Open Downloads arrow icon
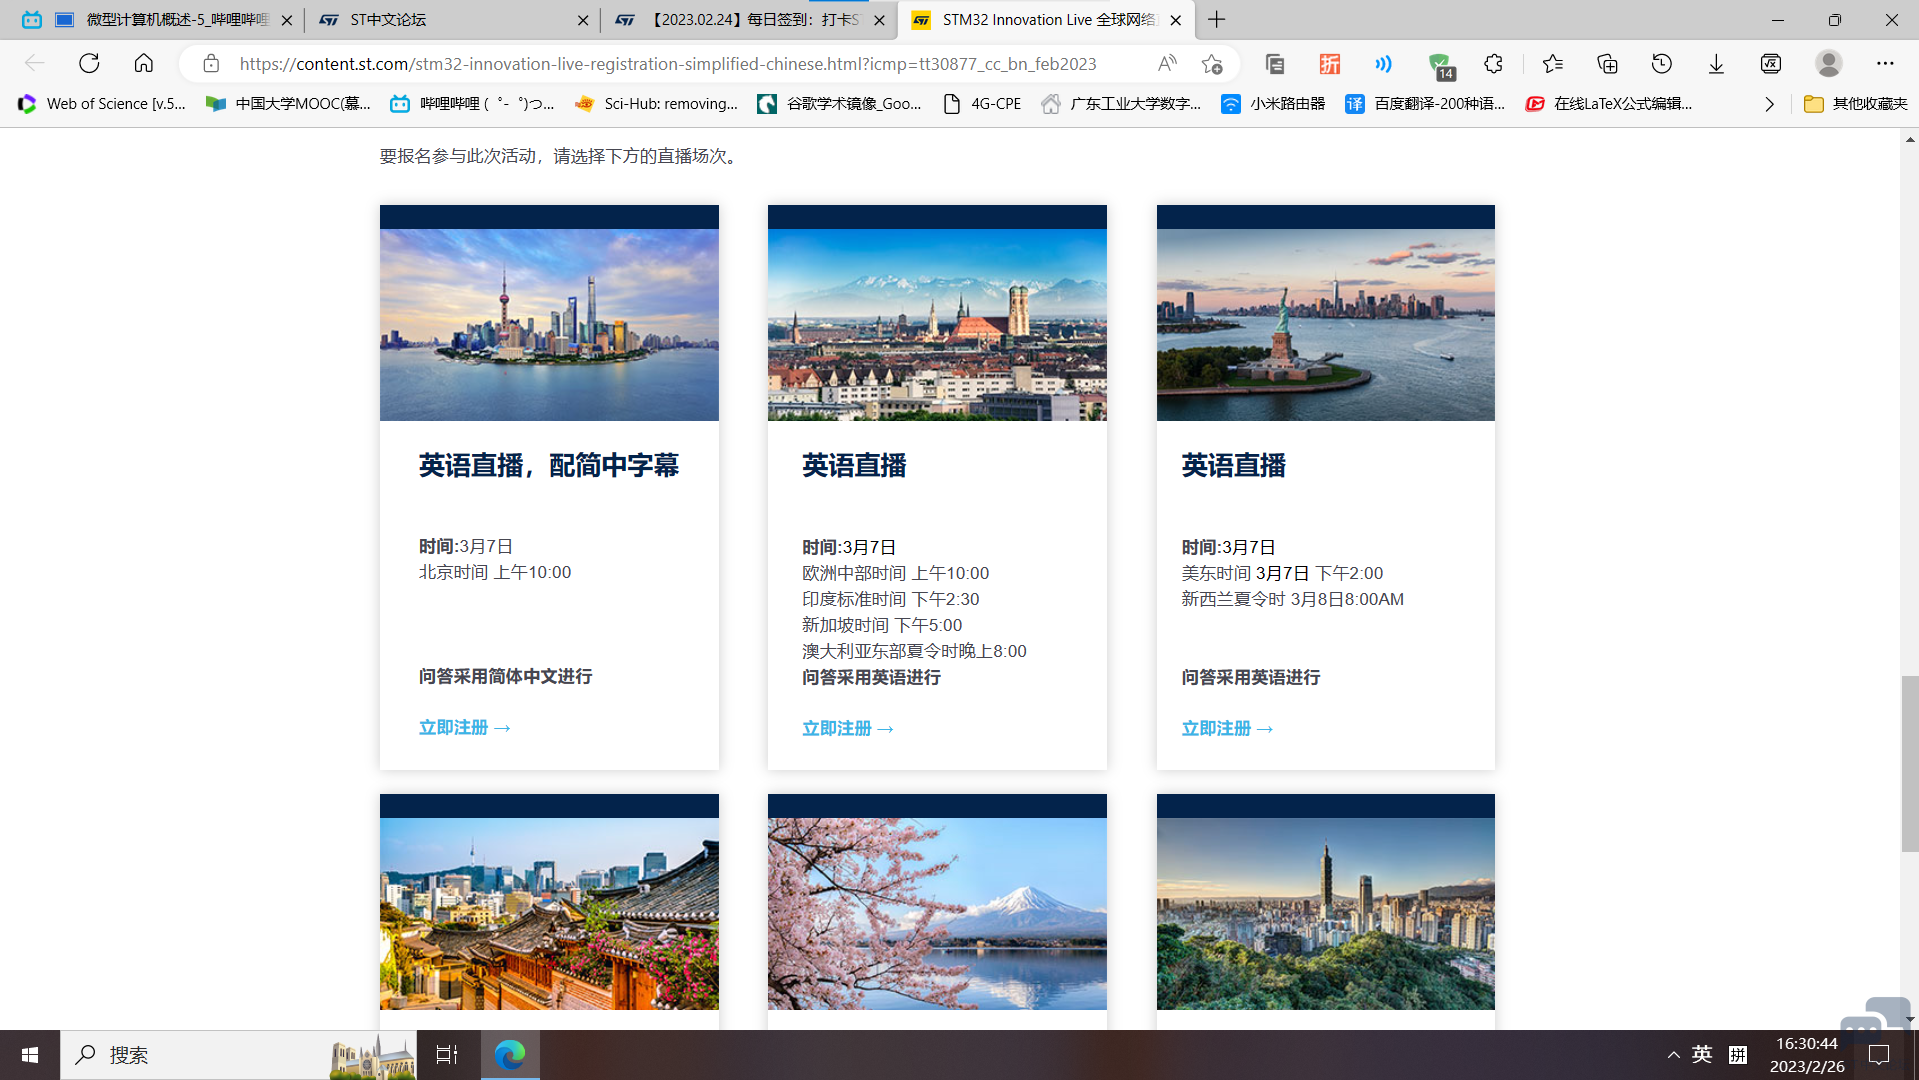The width and height of the screenshot is (1919, 1080). 1716,64
